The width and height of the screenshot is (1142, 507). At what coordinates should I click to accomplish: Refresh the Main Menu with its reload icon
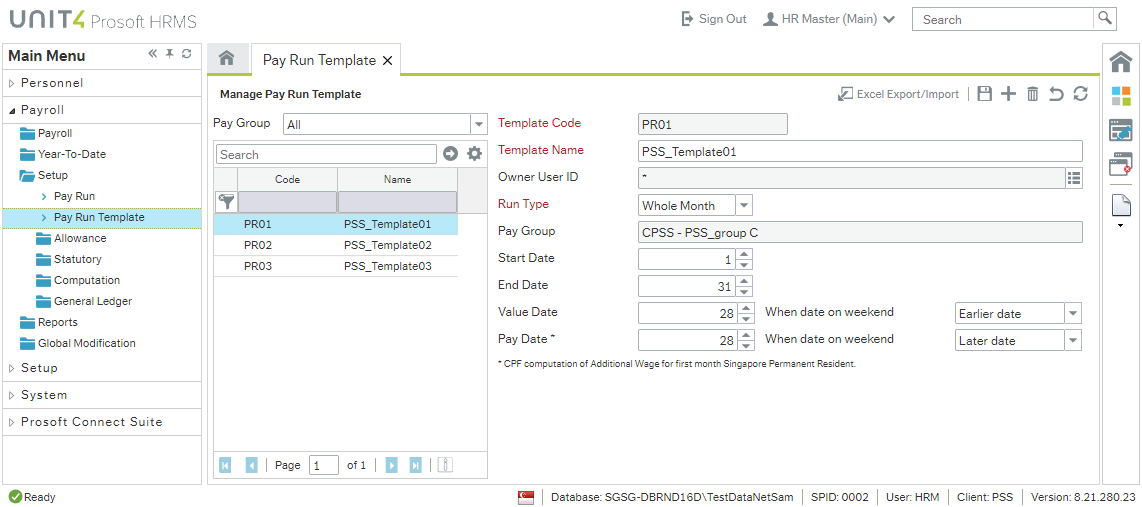point(186,54)
